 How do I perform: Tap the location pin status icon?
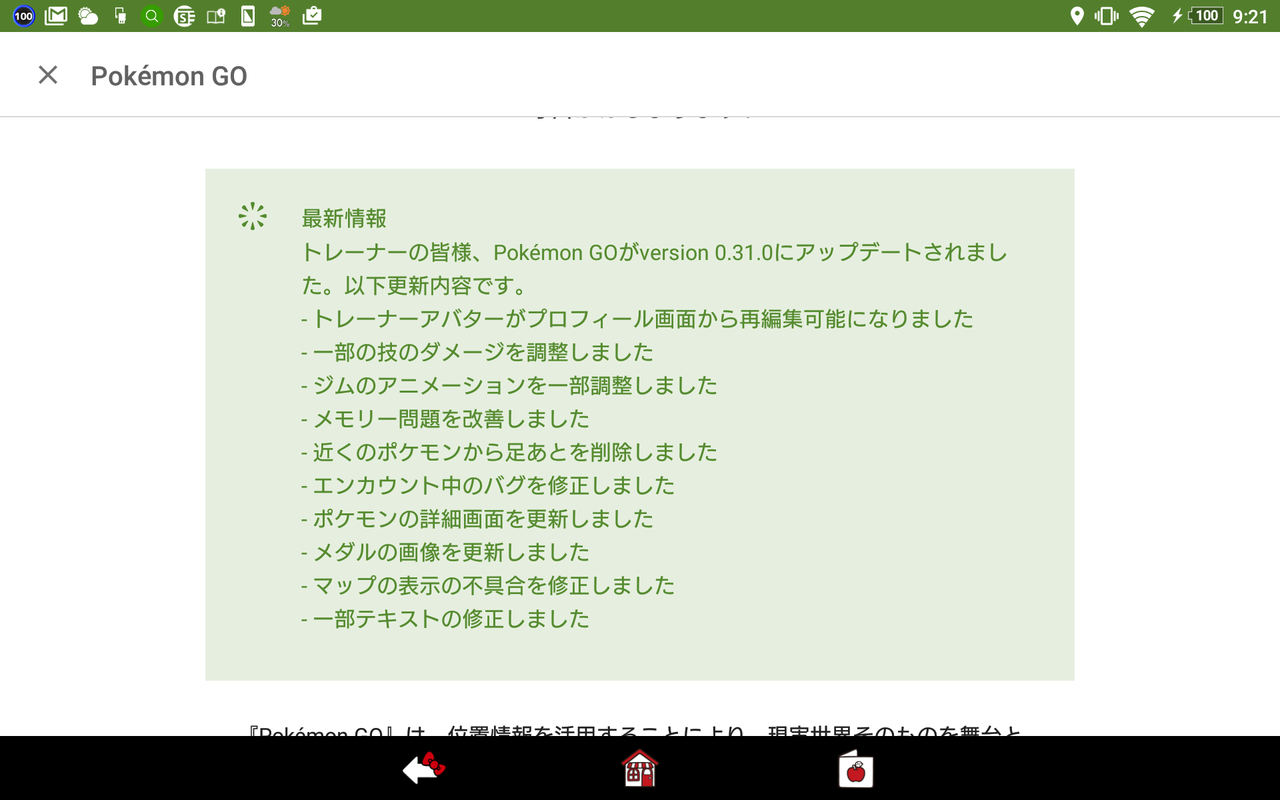[x=1077, y=16]
